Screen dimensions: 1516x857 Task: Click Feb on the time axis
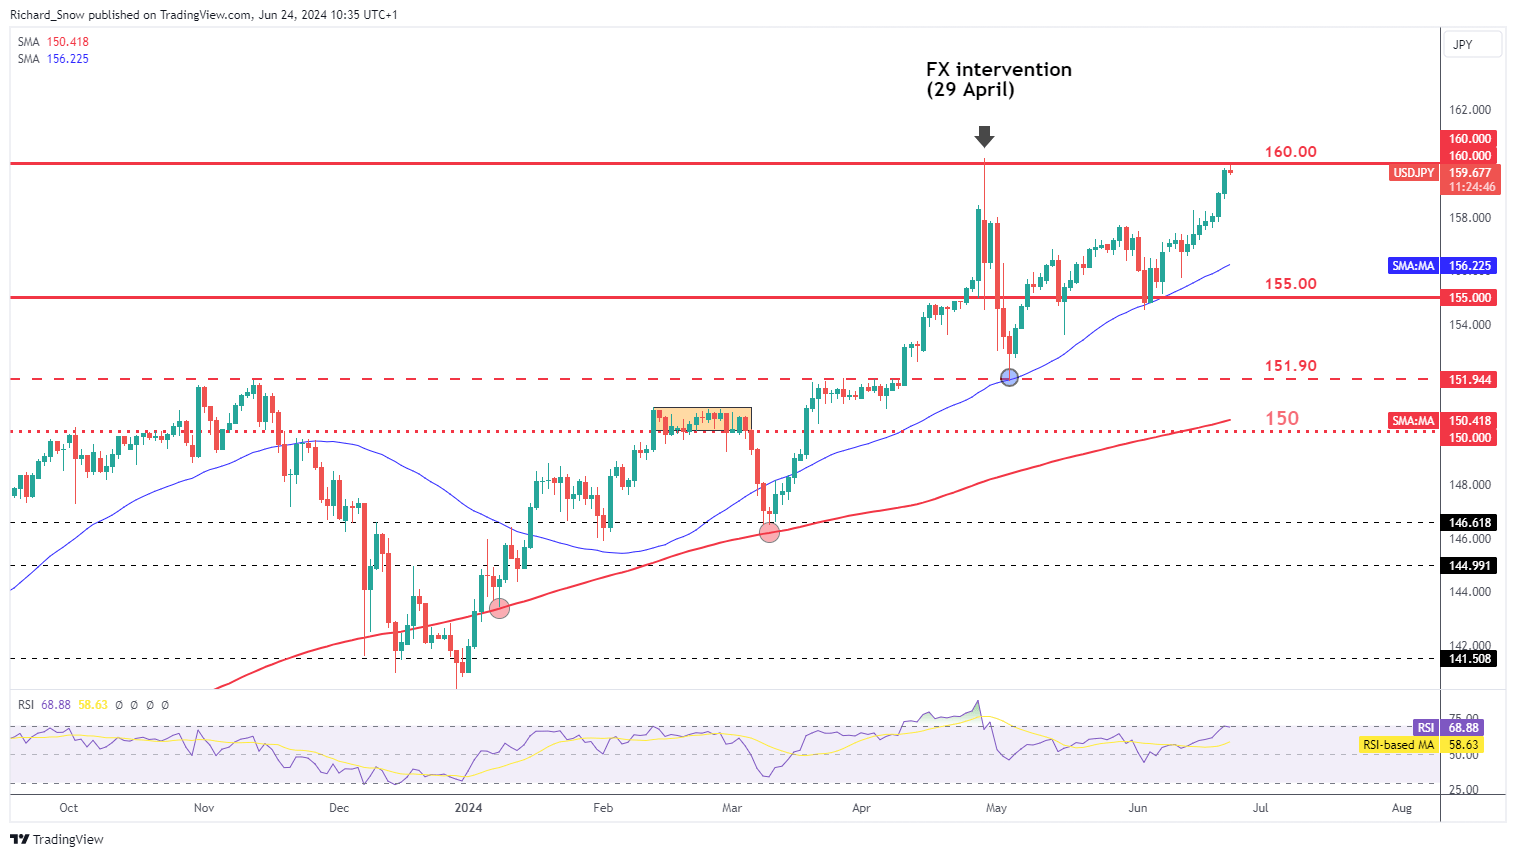[602, 808]
